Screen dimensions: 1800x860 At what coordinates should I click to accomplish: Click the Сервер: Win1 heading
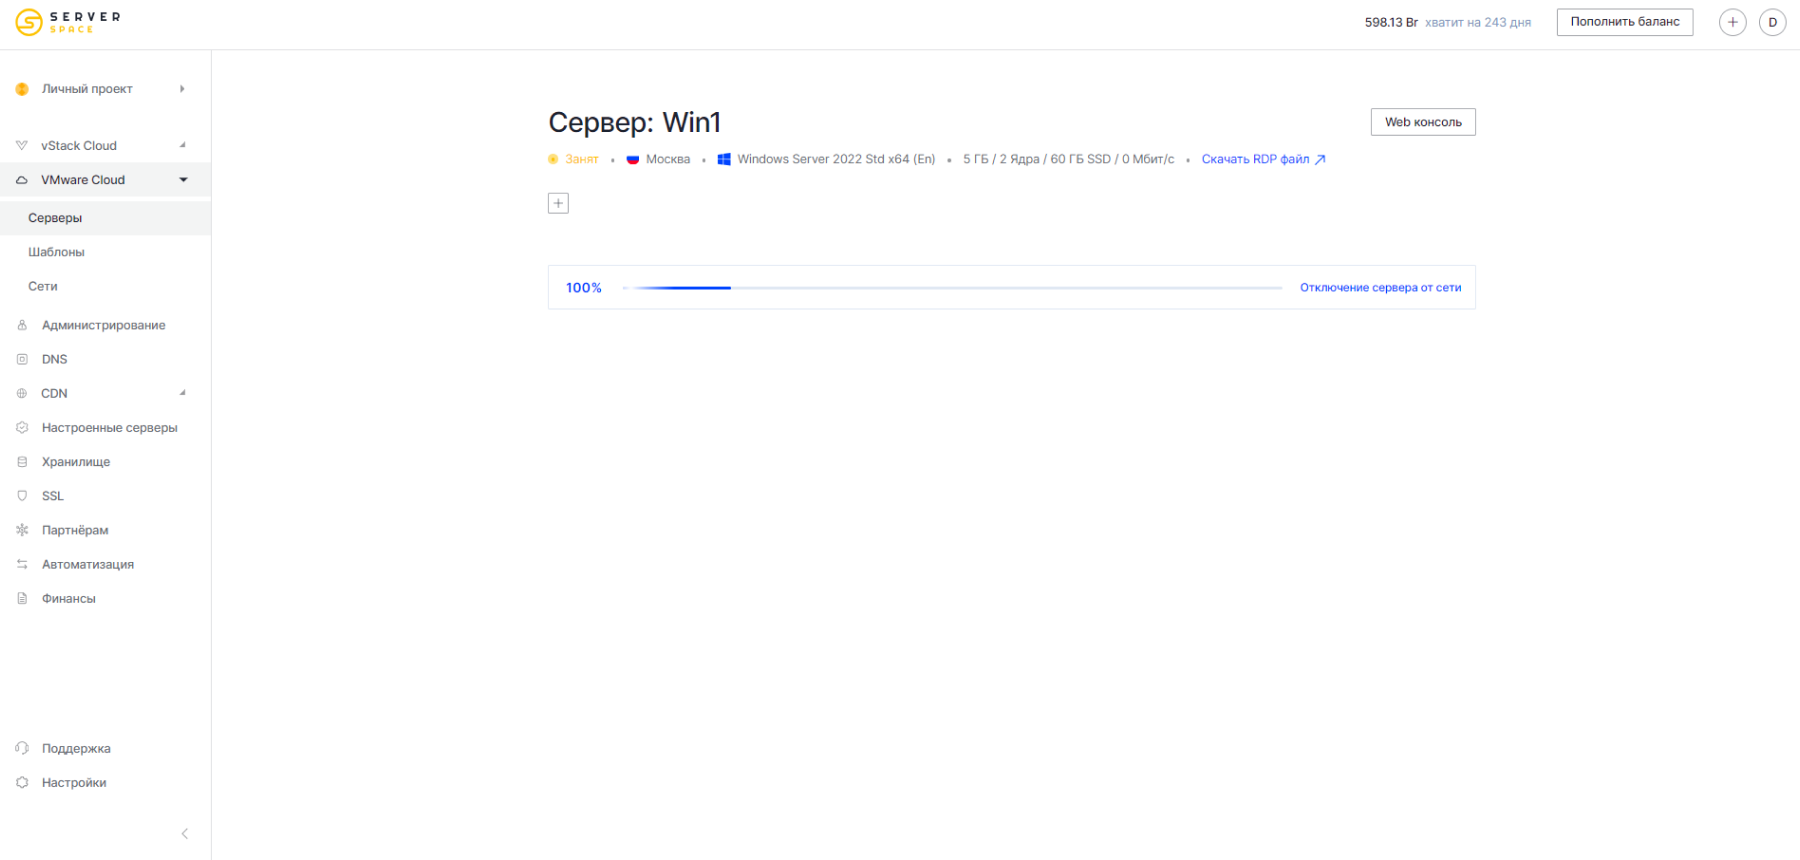tap(635, 122)
